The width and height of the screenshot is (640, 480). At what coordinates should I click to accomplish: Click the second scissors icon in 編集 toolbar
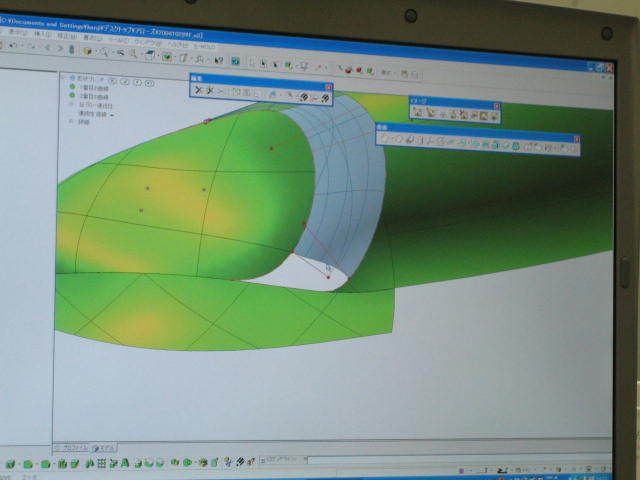pyautogui.click(x=209, y=91)
